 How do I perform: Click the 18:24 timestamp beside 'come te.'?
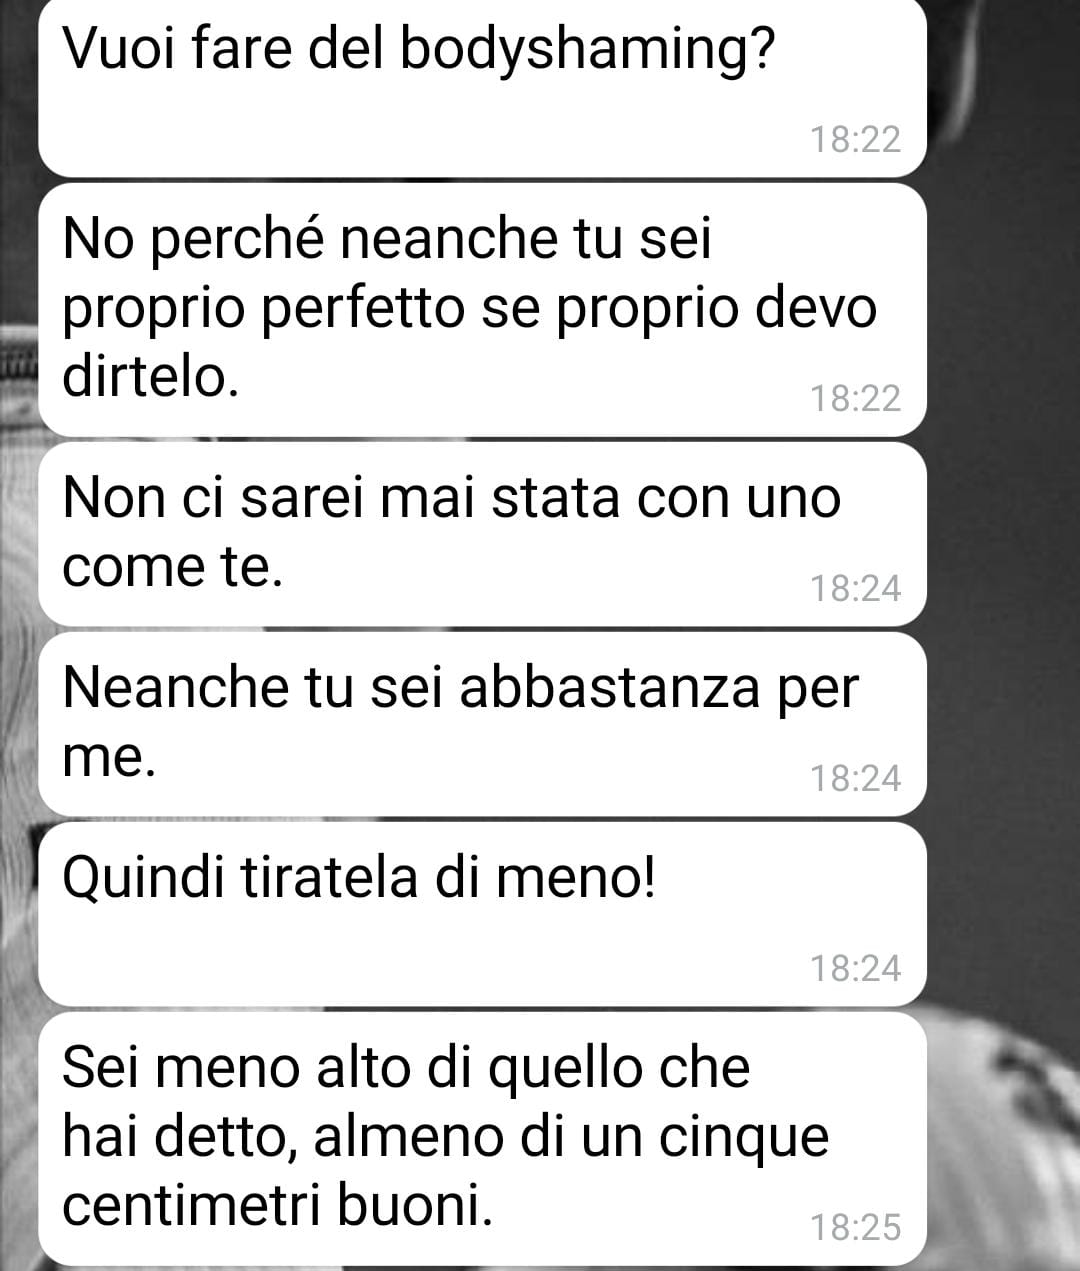(x=855, y=588)
